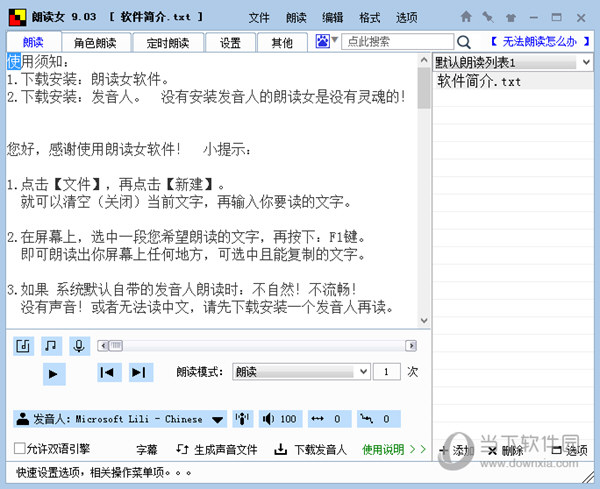This screenshot has height=489, width=600.
Task: Click the line 1.下载安装:朗读女软件
Action: (88, 79)
